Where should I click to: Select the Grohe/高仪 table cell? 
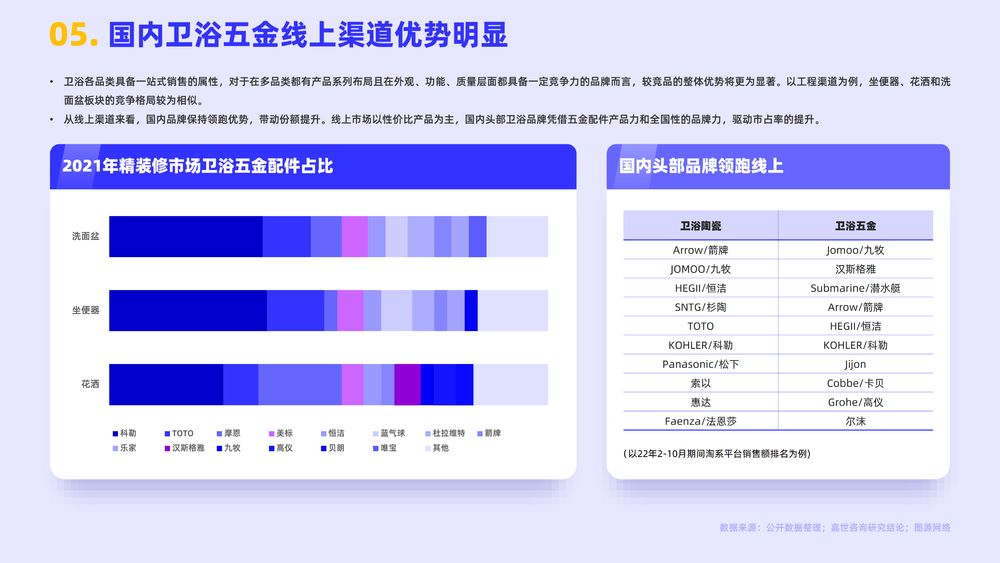coord(855,402)
